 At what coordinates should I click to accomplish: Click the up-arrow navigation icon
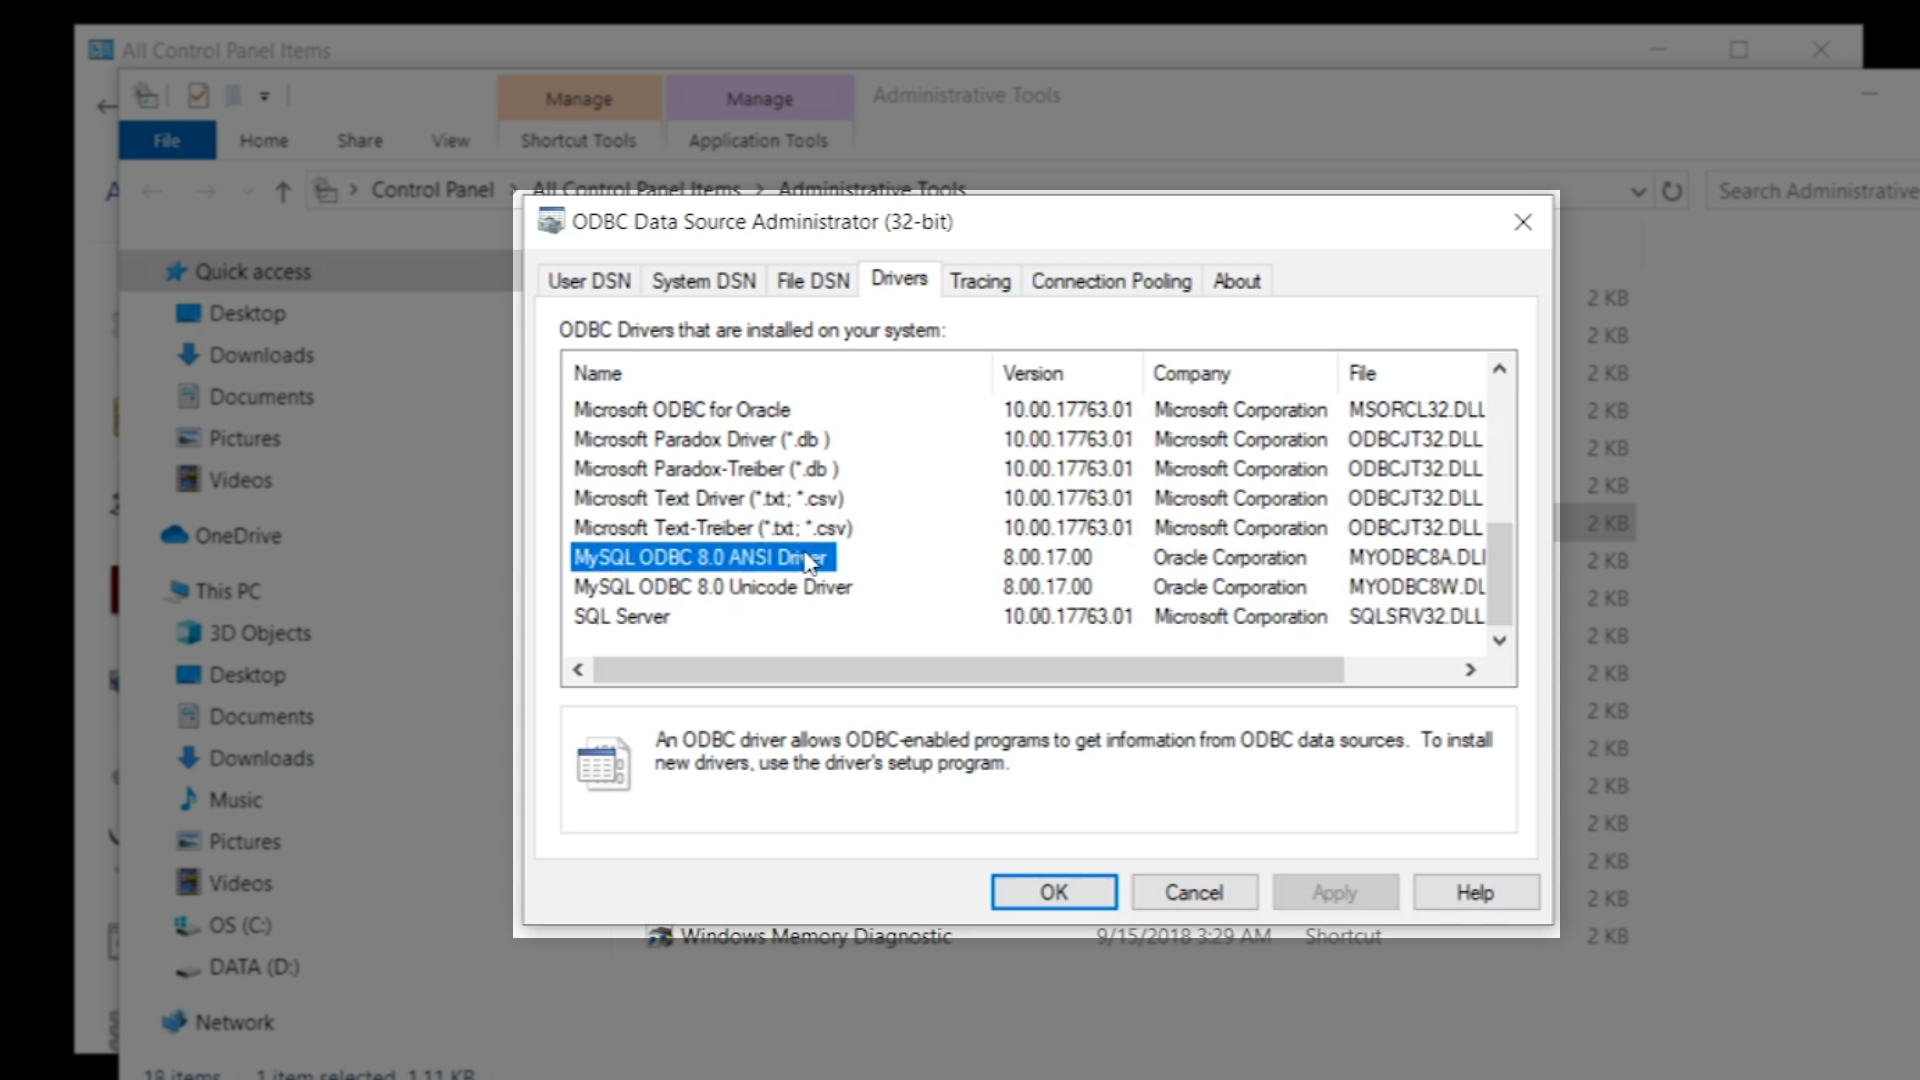[x=283, y=191]
